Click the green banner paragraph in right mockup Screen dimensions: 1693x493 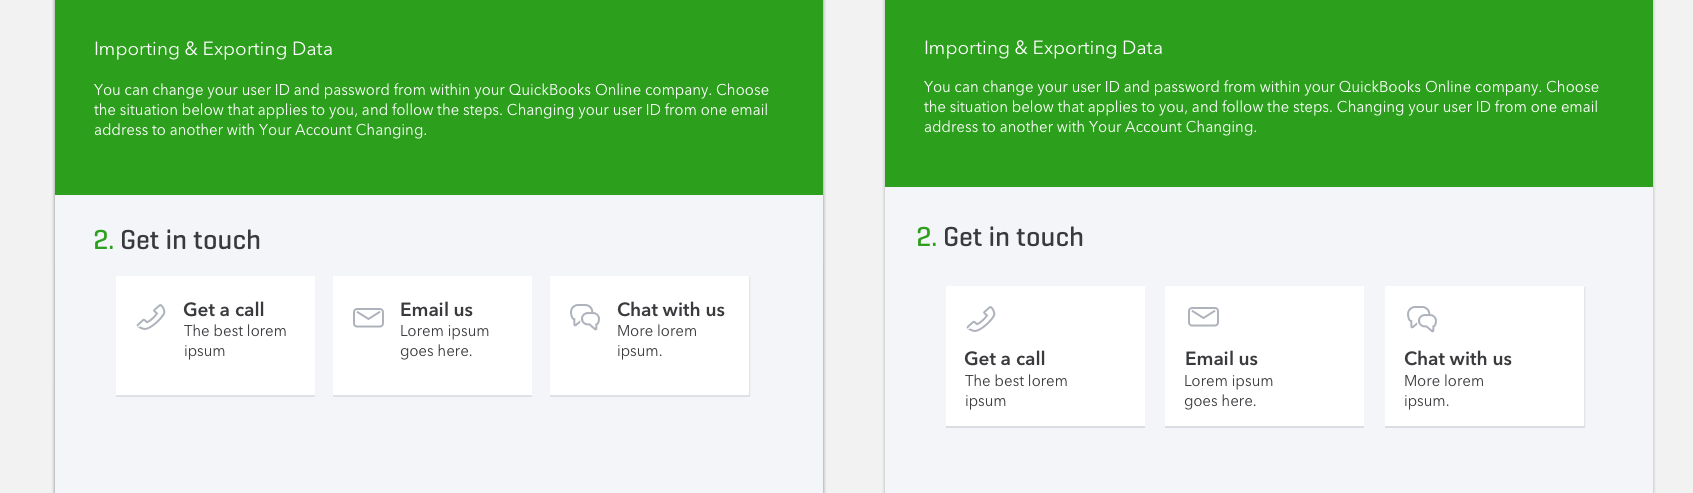(x=1261, y=107)
